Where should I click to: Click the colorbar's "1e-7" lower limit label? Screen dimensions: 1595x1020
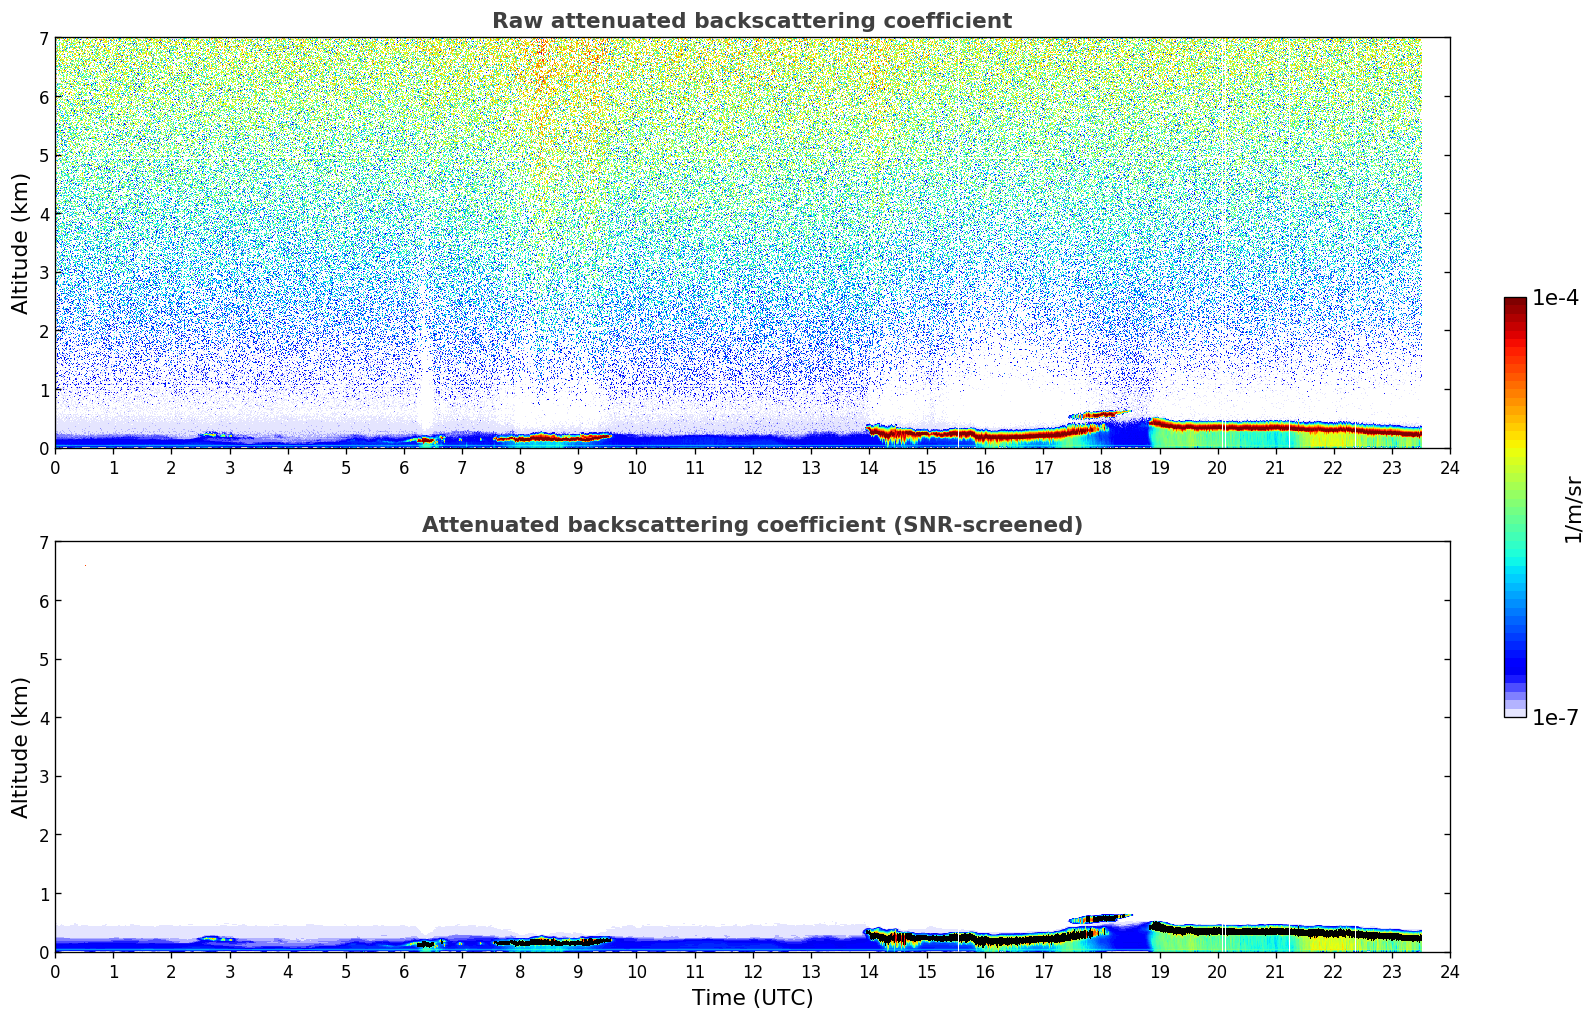point(1555,718)
